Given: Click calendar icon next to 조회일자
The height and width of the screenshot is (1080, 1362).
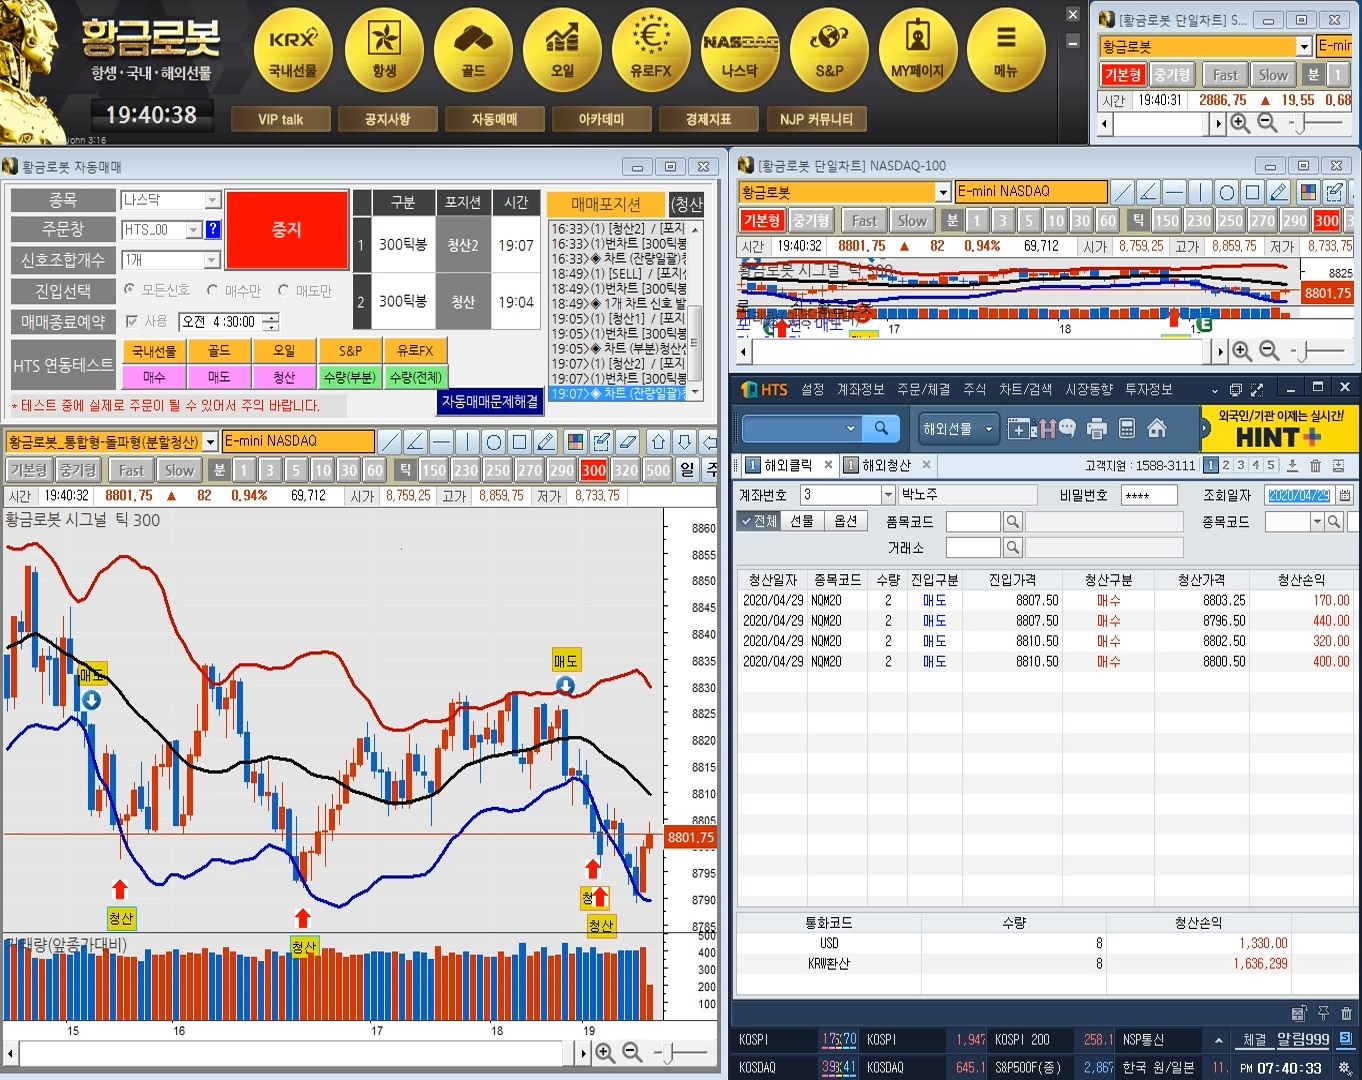Looking at the screenshot, I should pos(1345,495).
